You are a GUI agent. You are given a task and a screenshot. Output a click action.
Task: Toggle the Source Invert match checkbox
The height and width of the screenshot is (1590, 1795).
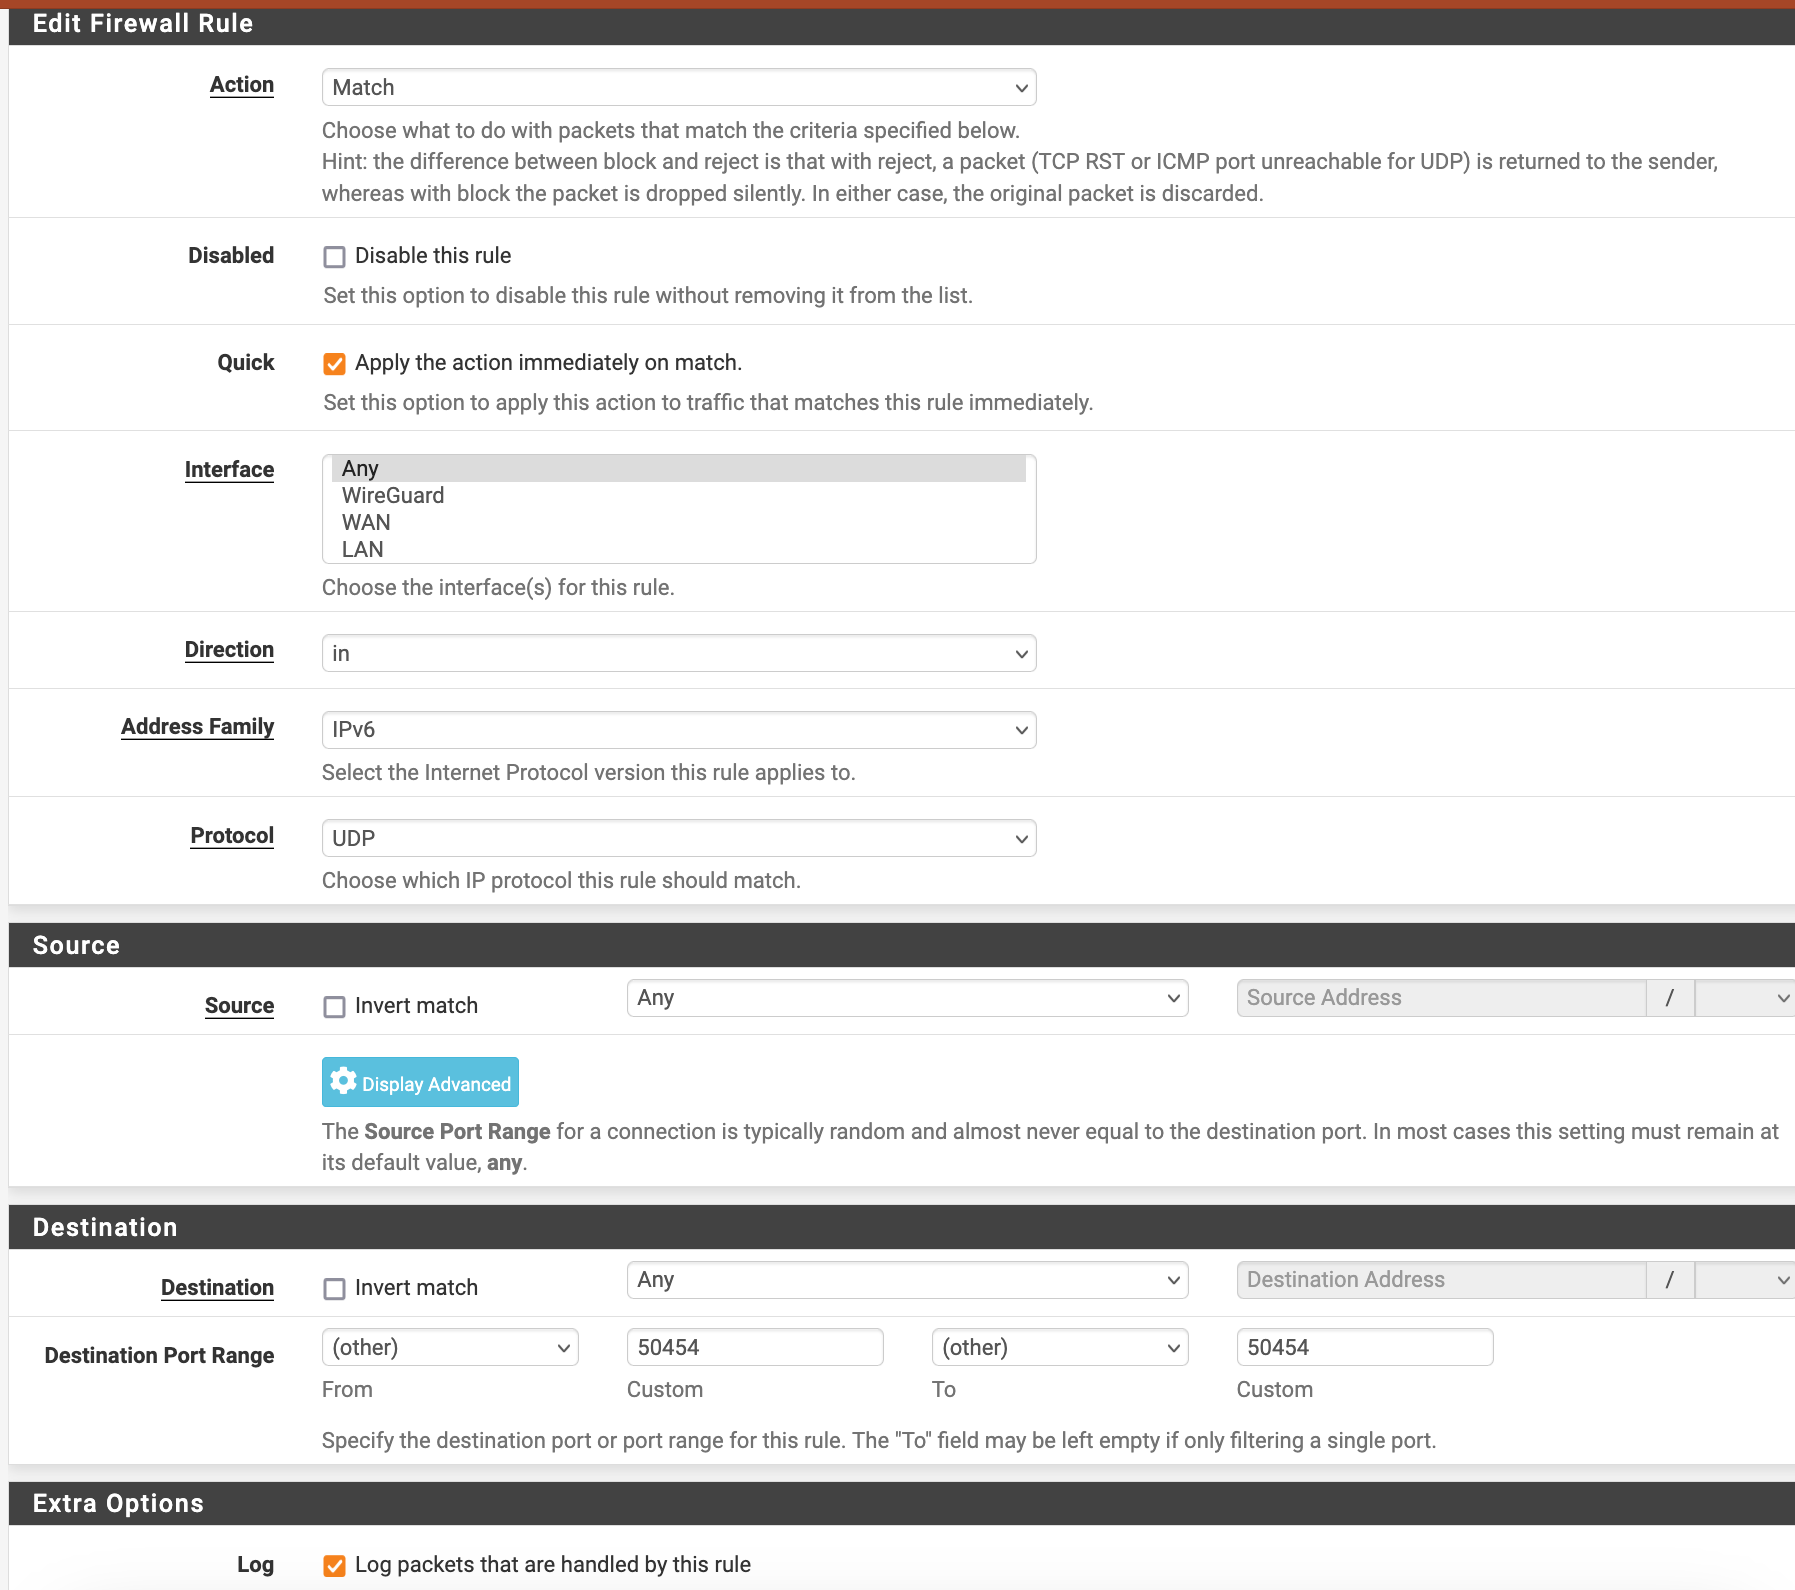(x=334, y=1007)
